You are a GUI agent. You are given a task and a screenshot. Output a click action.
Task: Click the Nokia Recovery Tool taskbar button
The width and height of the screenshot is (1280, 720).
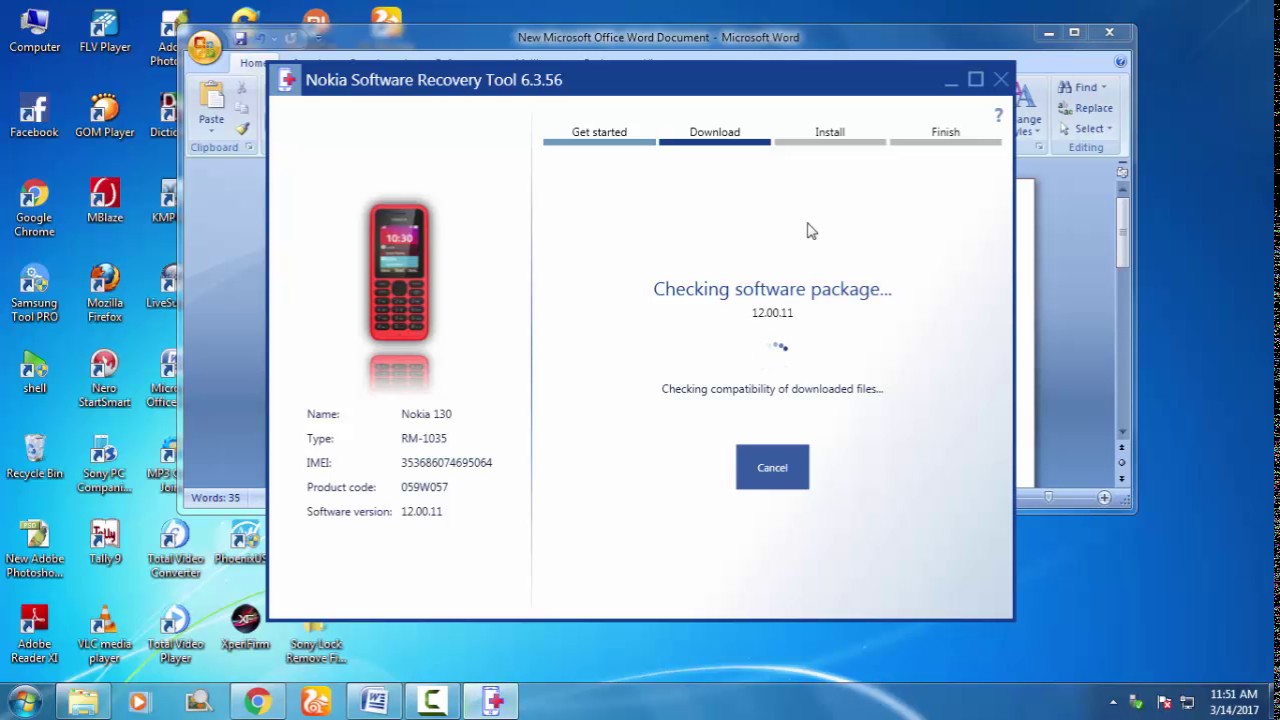point(492,702)
